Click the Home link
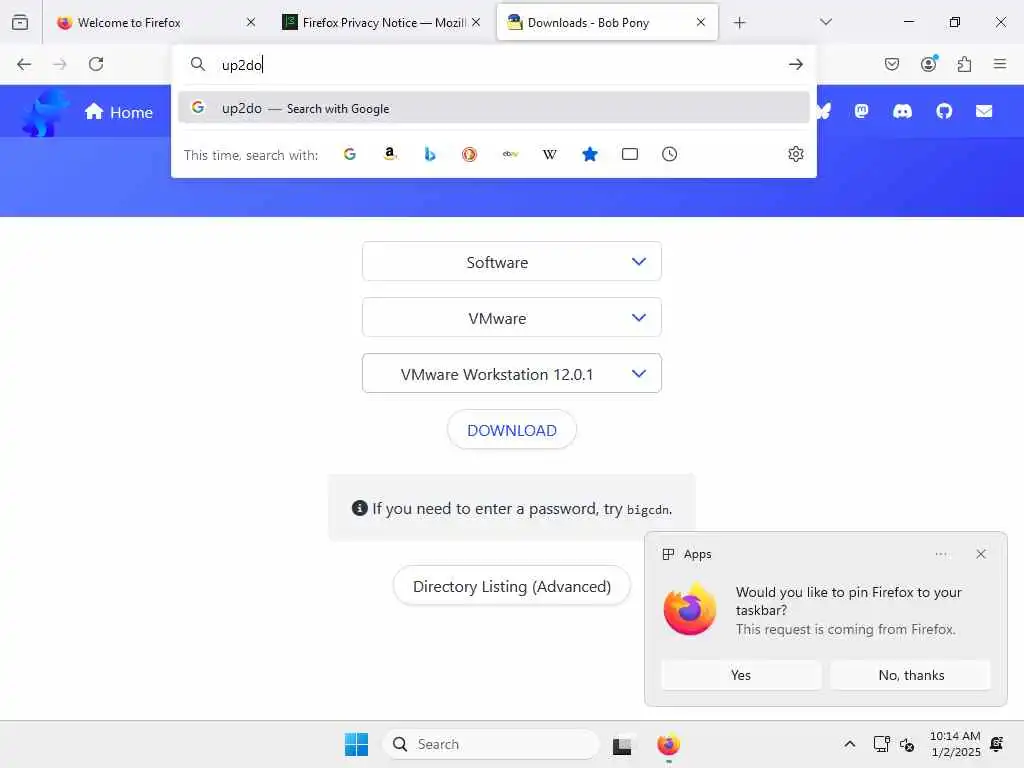 tap(119, 112)
